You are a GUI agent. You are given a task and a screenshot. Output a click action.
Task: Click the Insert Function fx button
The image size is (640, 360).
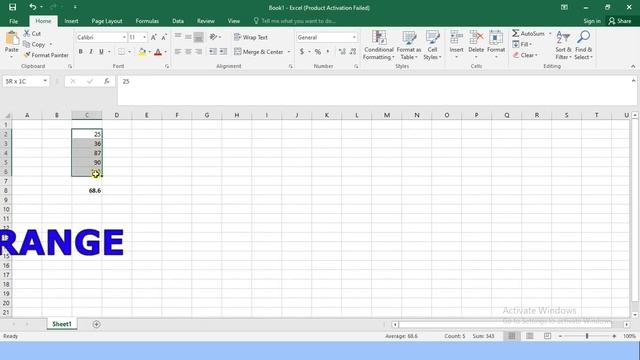coord(107,81)
